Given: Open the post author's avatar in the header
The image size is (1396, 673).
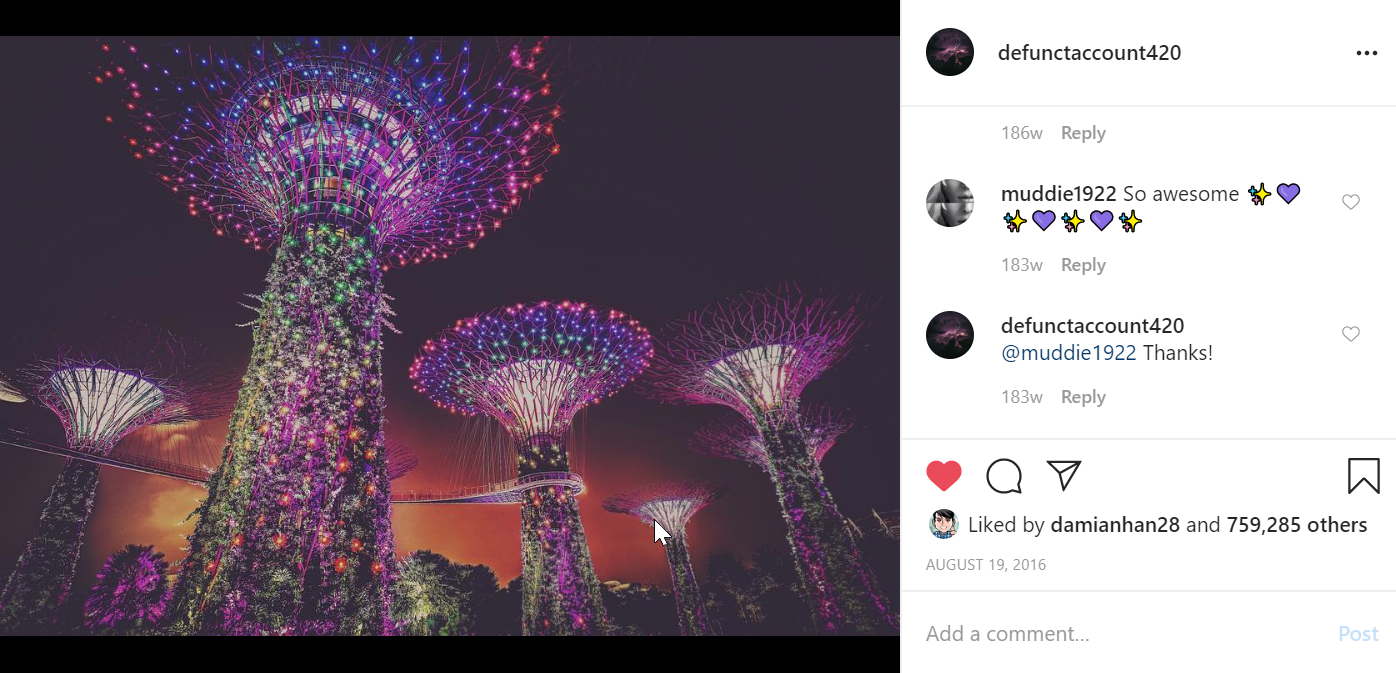Looking at the screenshot, I should [950, 53].
